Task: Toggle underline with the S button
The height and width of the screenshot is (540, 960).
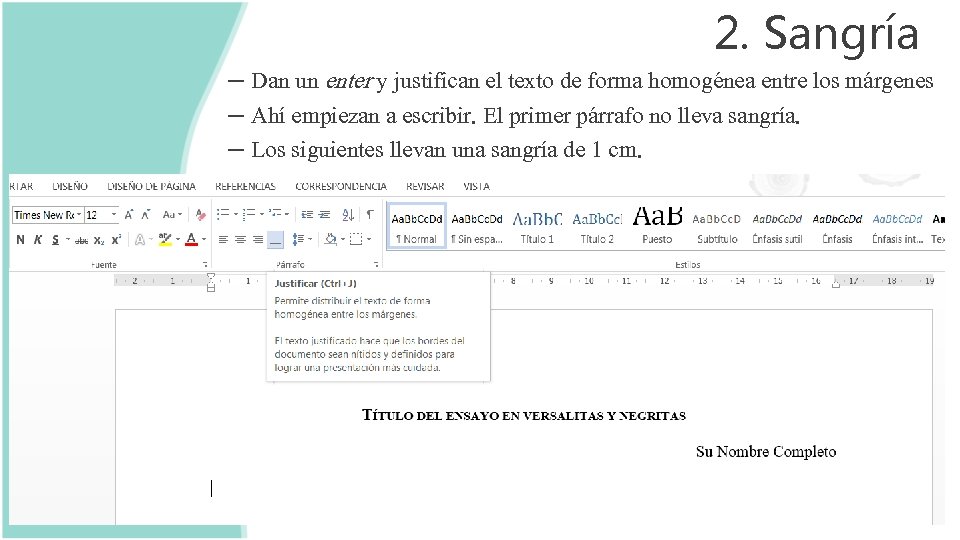Action: click(x=55, y=239)
